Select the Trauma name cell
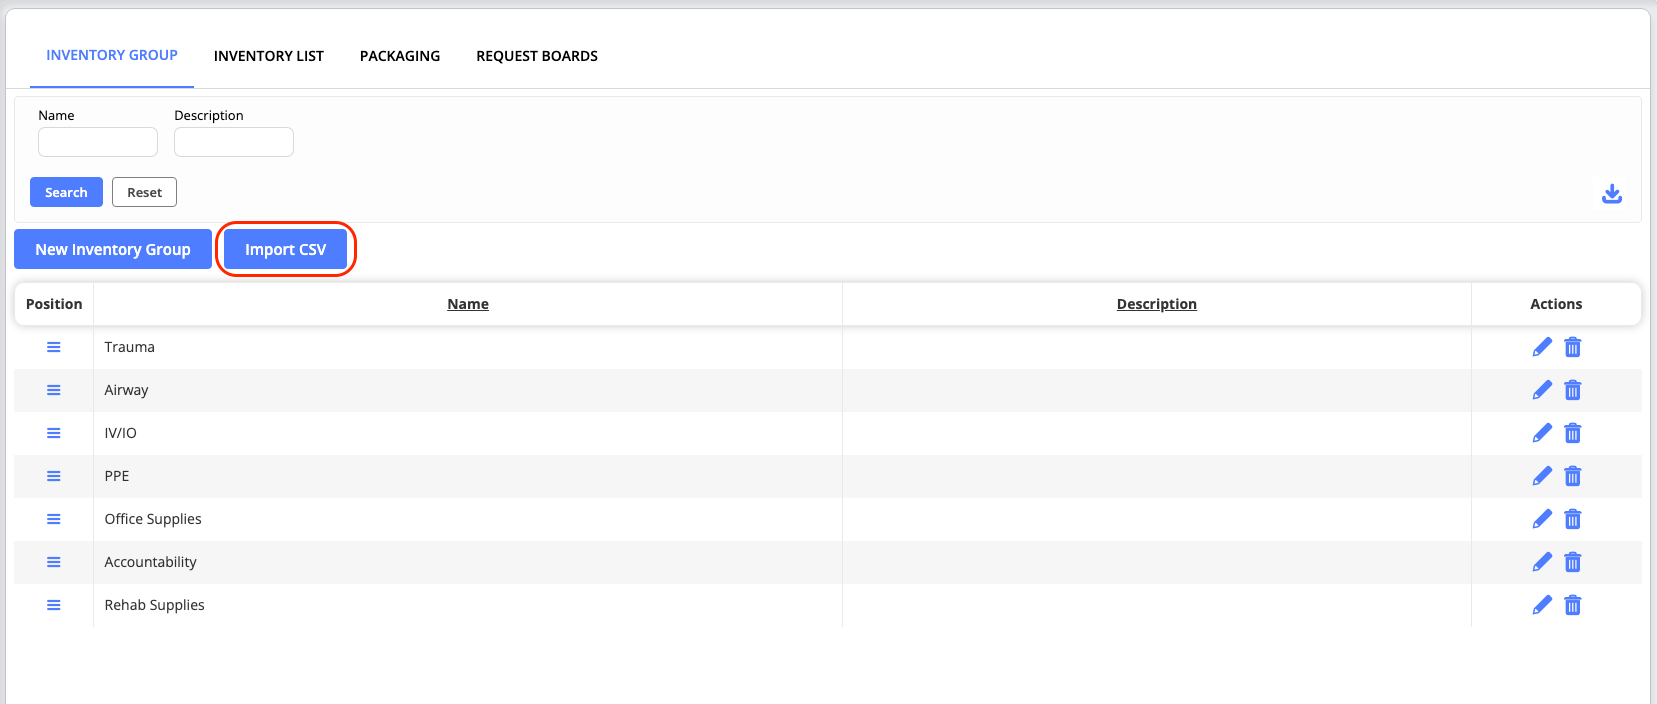 tap(468, 347)
